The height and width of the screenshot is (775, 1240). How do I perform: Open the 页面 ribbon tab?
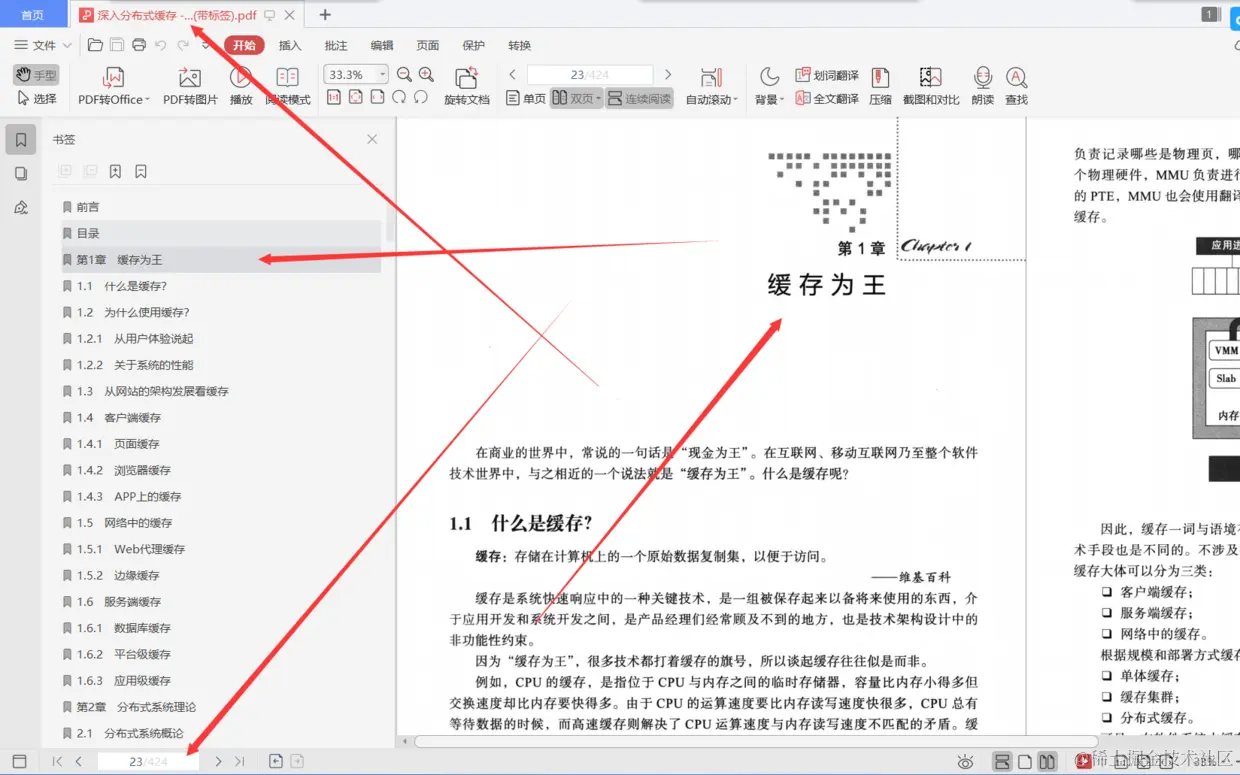click(428, 45)
